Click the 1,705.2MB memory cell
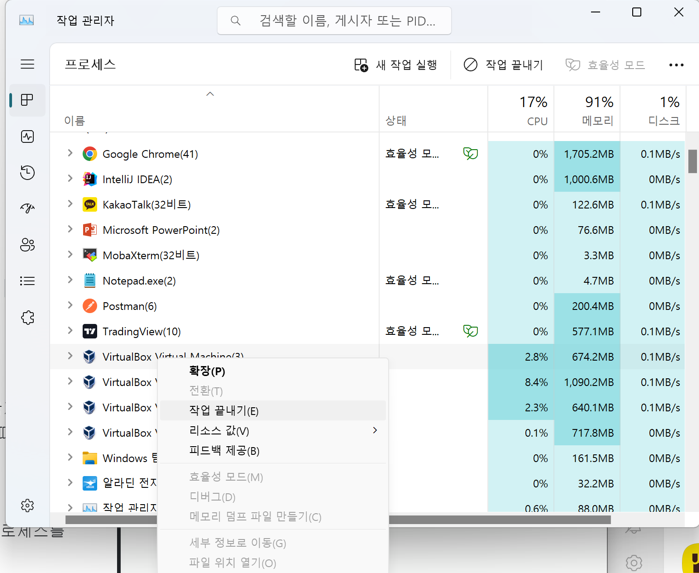The image size is (699, 573). pos(587,154)
